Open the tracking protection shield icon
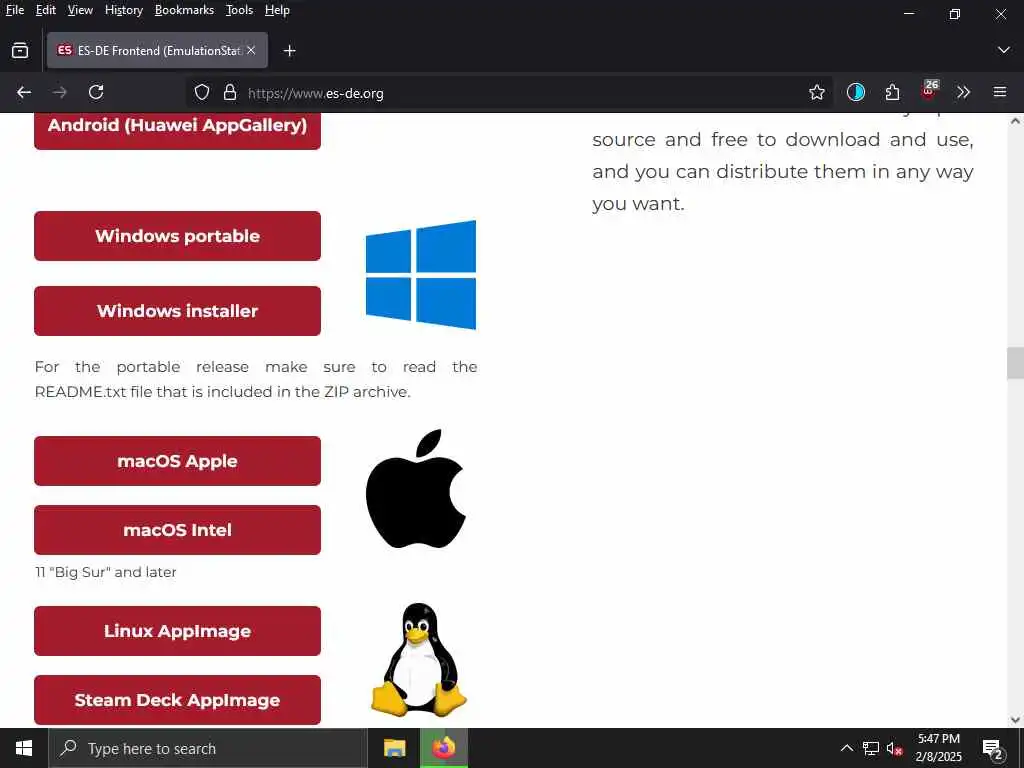 [202, 93]
